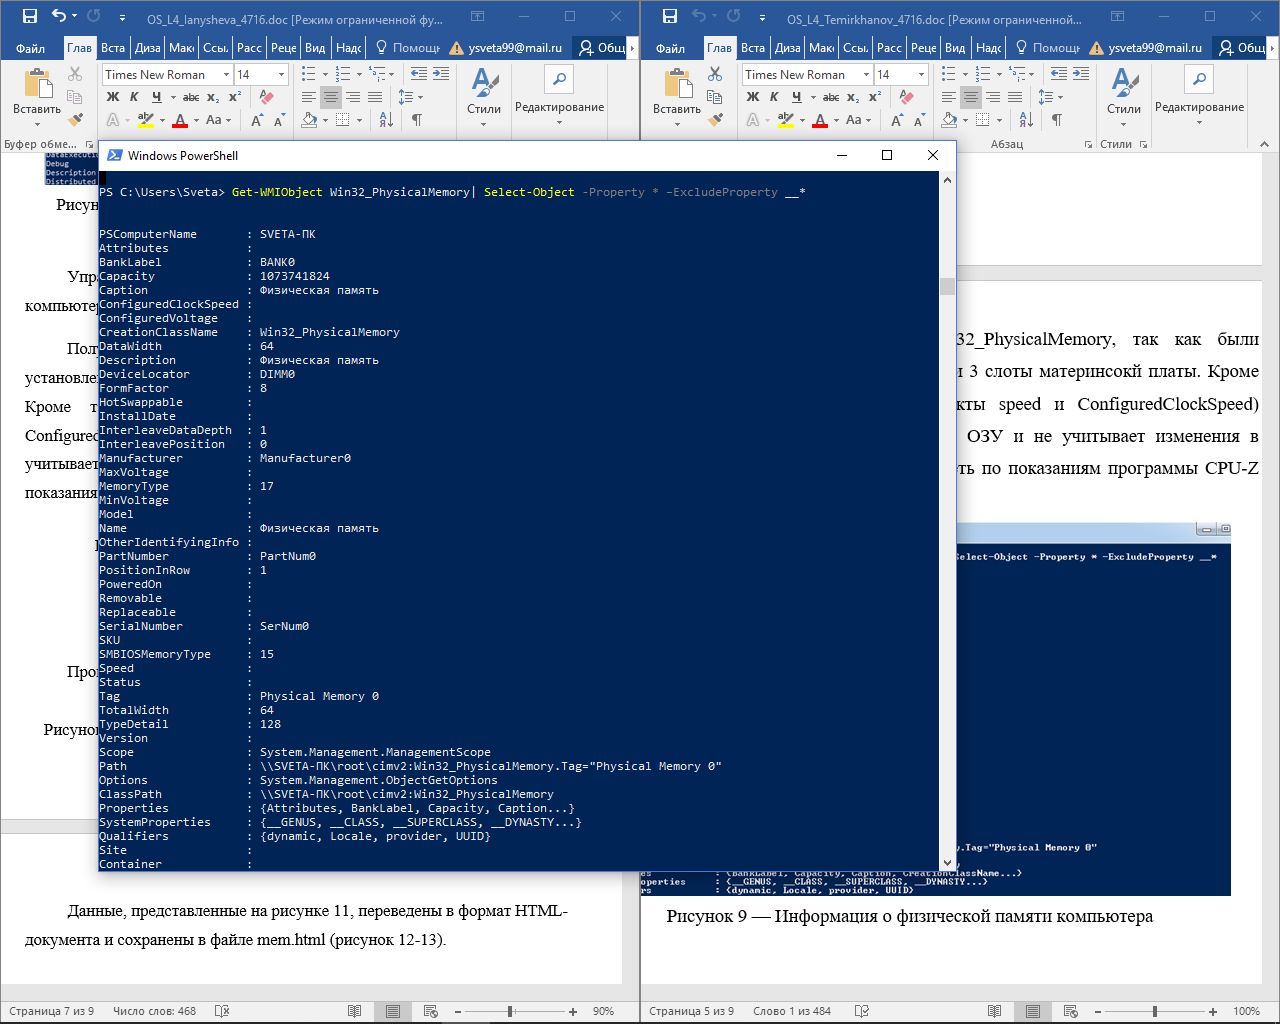This screenshot has width=1280, height=1024.
Task: Open Дизайн tab in right Word window
Action: point(788,48)
